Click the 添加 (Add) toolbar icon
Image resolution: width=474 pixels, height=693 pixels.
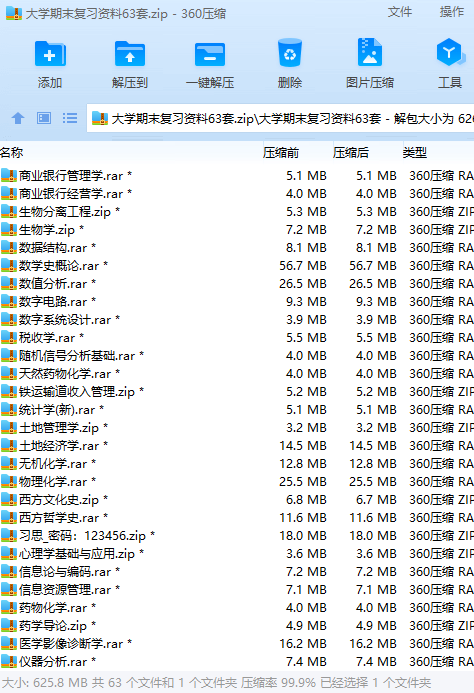coord(50,54)
